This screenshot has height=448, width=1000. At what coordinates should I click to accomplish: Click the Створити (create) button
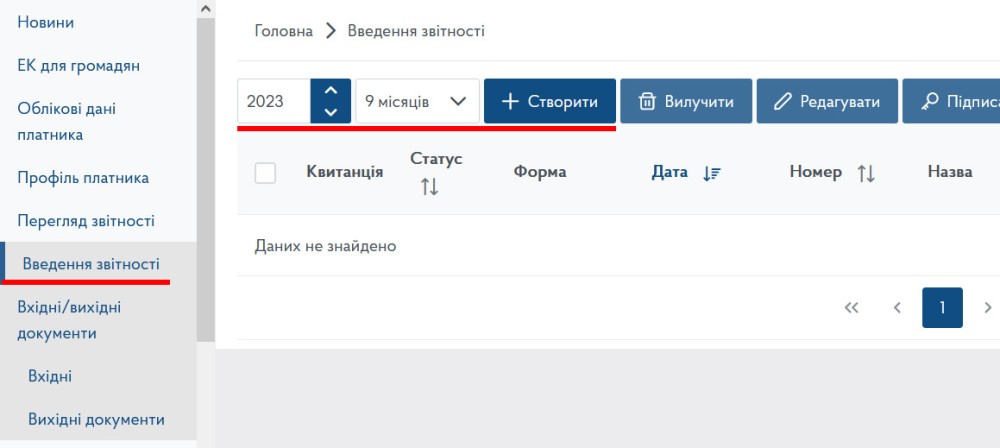tap(549, 102)
